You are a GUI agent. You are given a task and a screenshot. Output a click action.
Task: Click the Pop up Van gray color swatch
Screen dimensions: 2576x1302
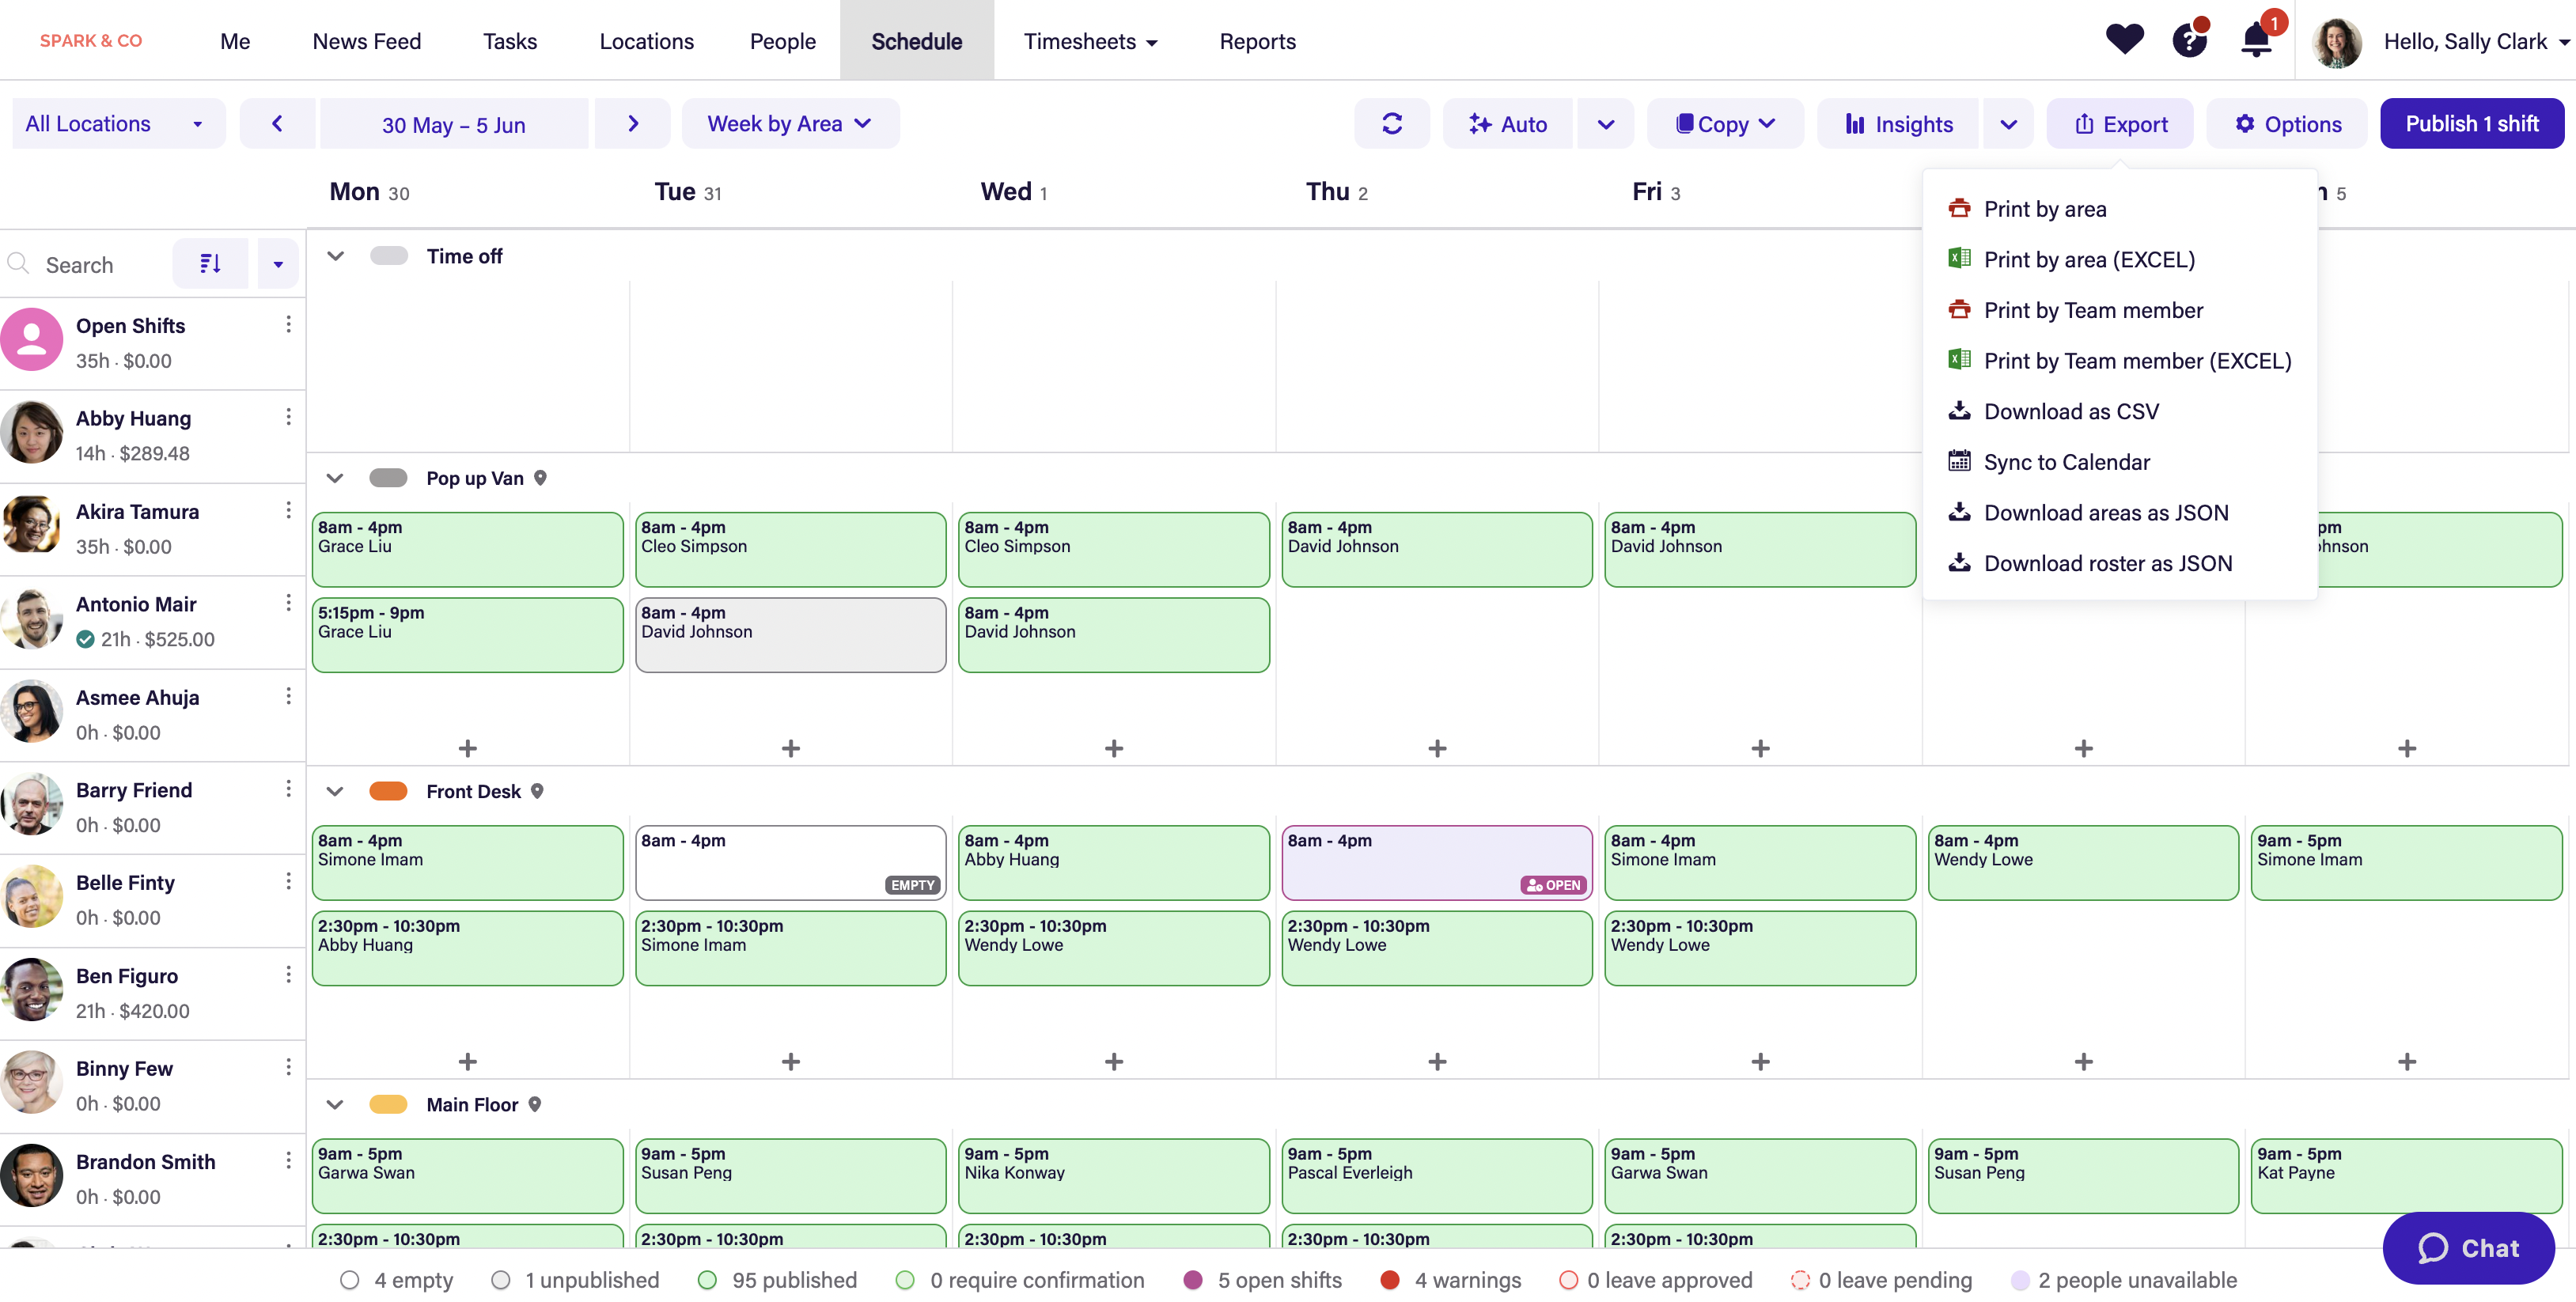coord(388,478)
